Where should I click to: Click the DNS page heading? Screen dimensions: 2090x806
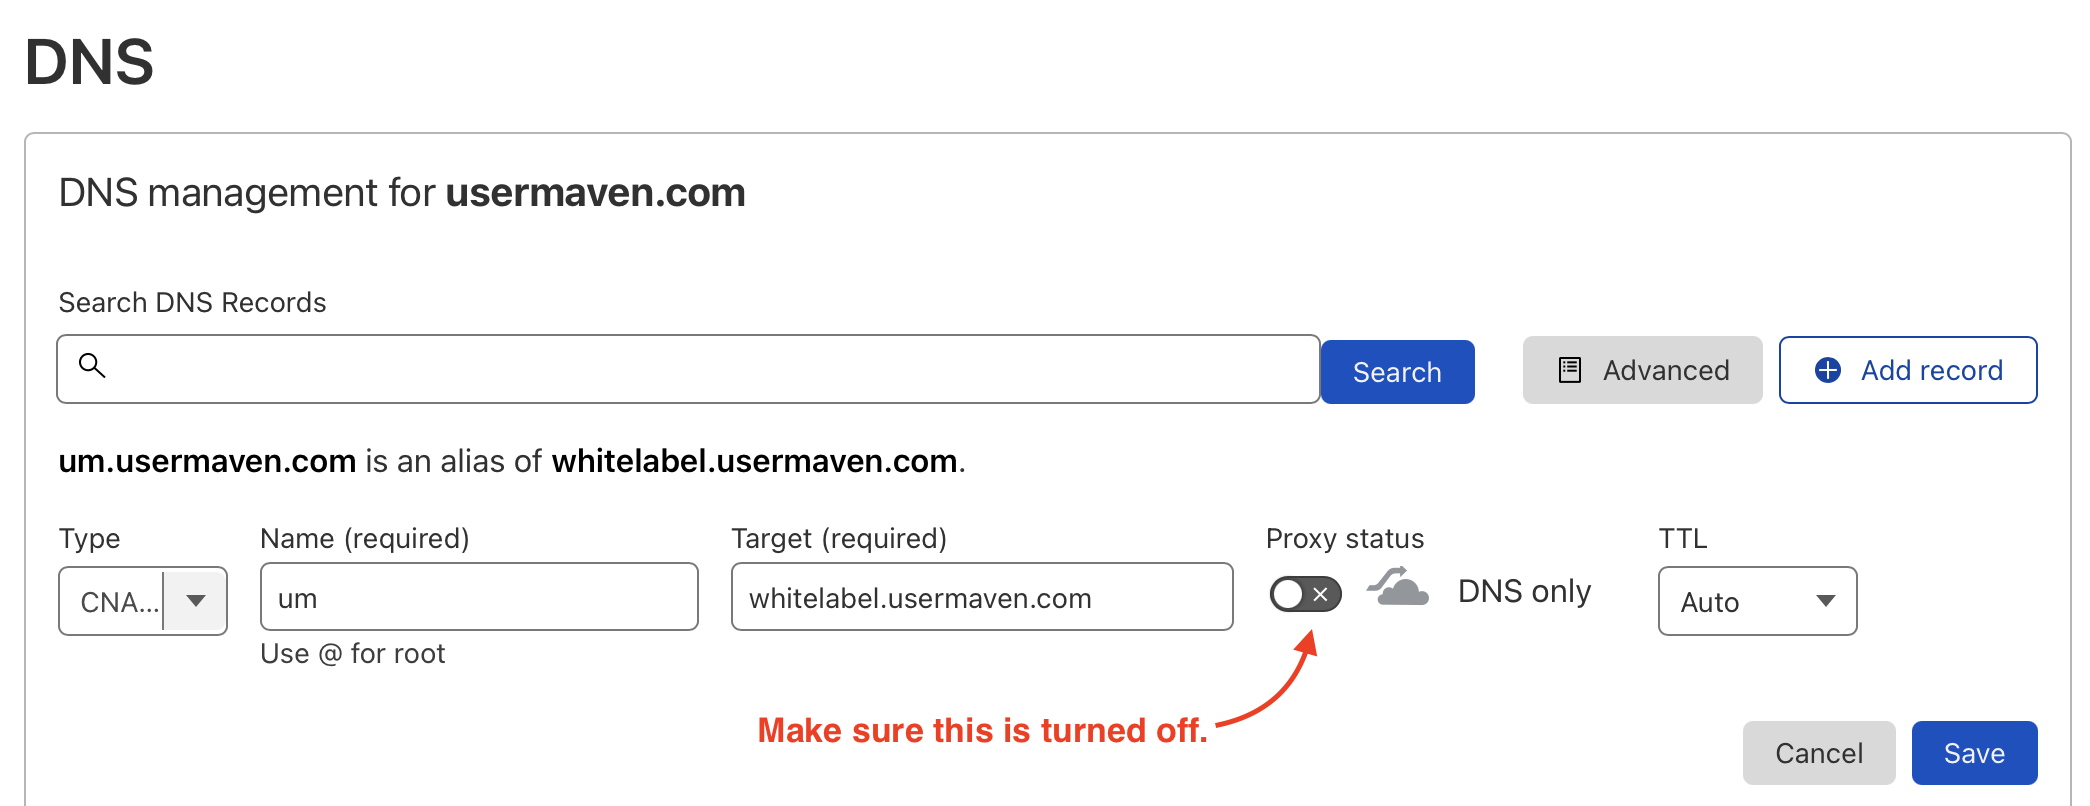click(89, 62)
